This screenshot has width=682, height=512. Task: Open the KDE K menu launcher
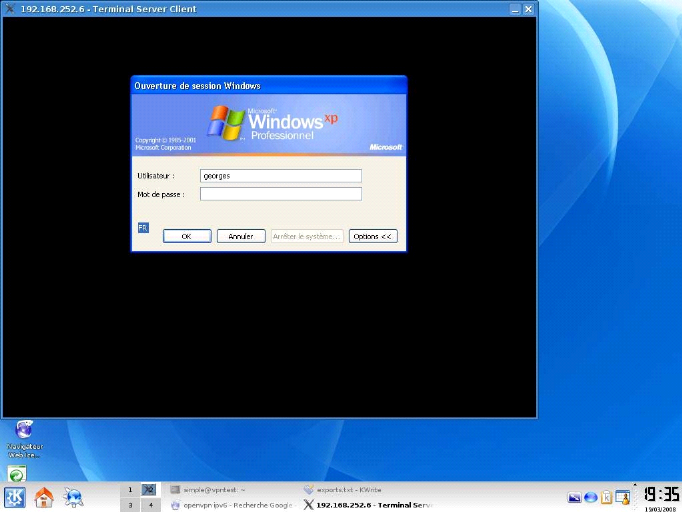15,498
